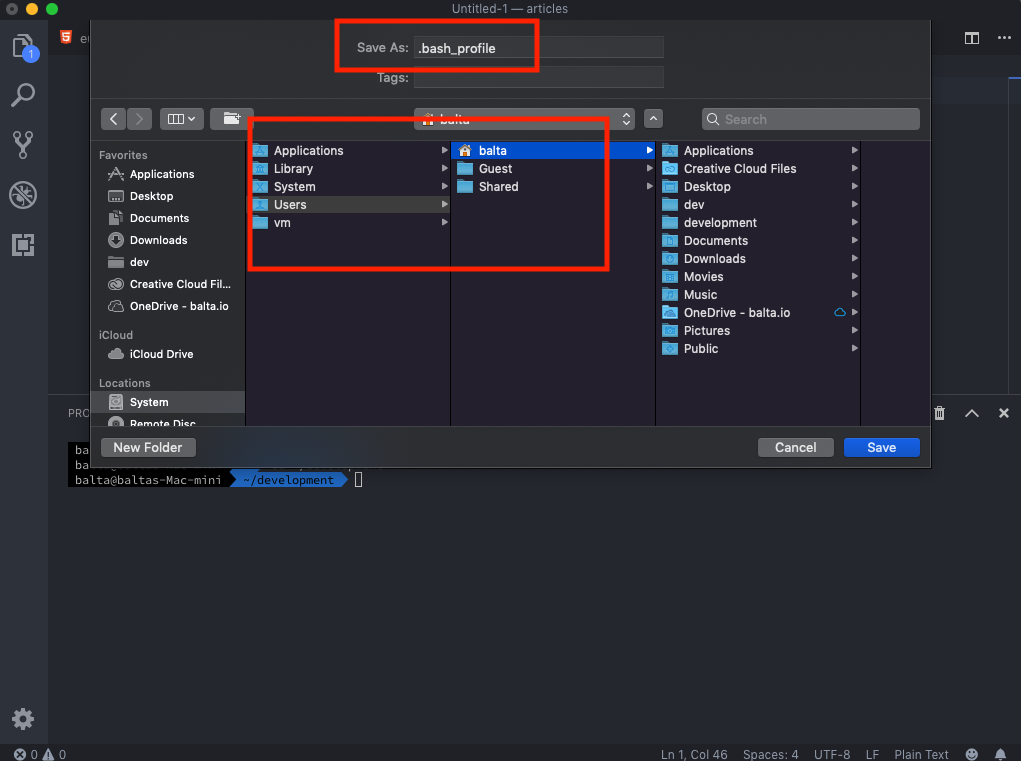
Task: Open Applications folder in first column
Action: (350, 150)
